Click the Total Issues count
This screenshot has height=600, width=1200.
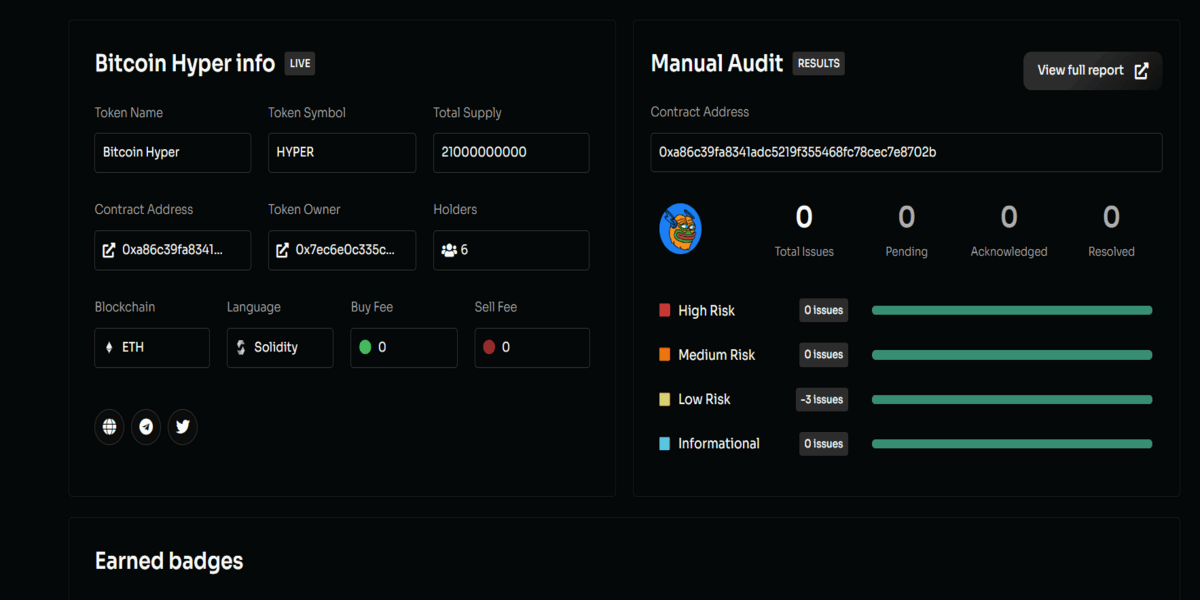pyautogui.click(x=804, y=217)
